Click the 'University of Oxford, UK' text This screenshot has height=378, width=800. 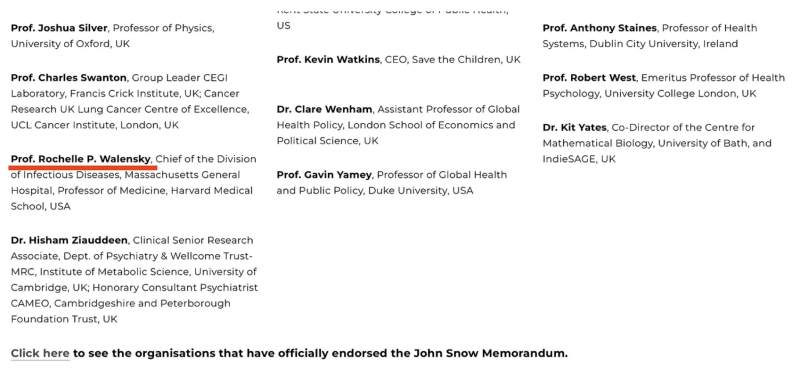(x=70, y=44)
